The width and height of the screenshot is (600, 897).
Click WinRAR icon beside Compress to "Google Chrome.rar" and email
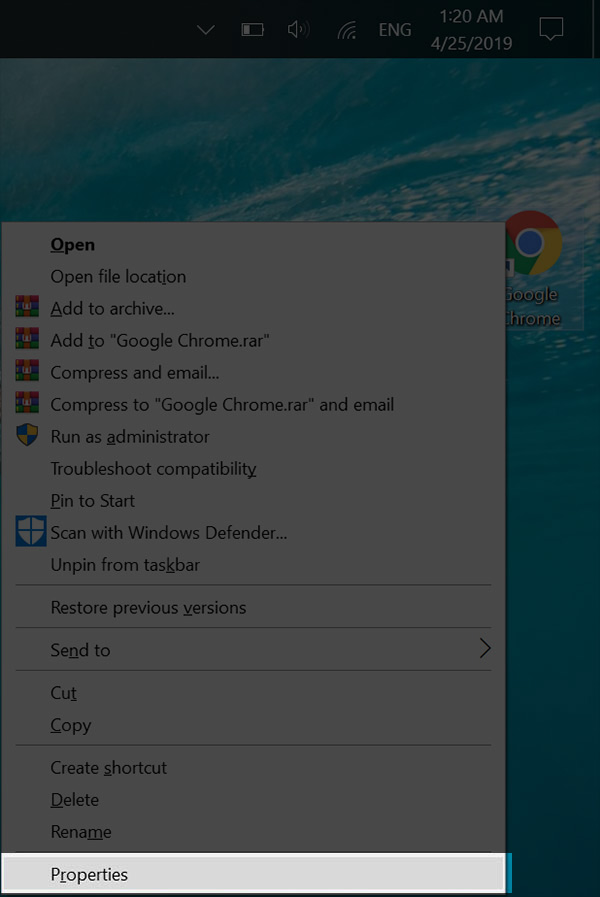click(x=27, y=402)
